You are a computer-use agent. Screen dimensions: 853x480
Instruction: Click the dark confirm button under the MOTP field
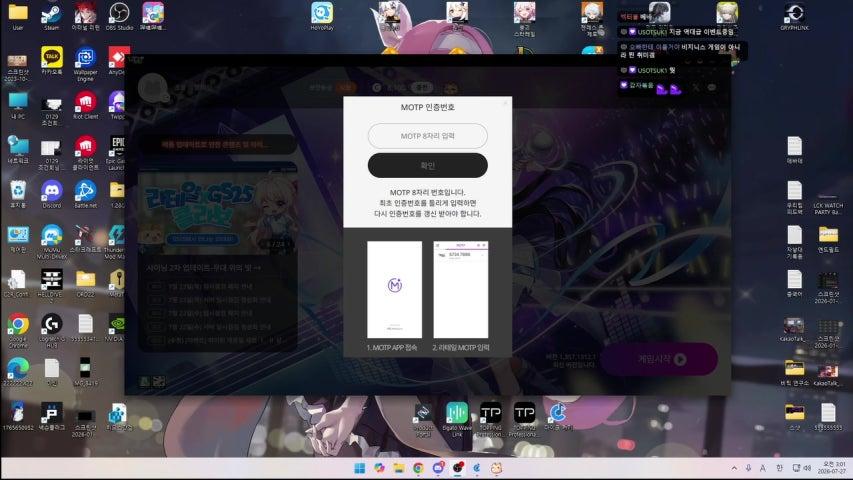428,165
